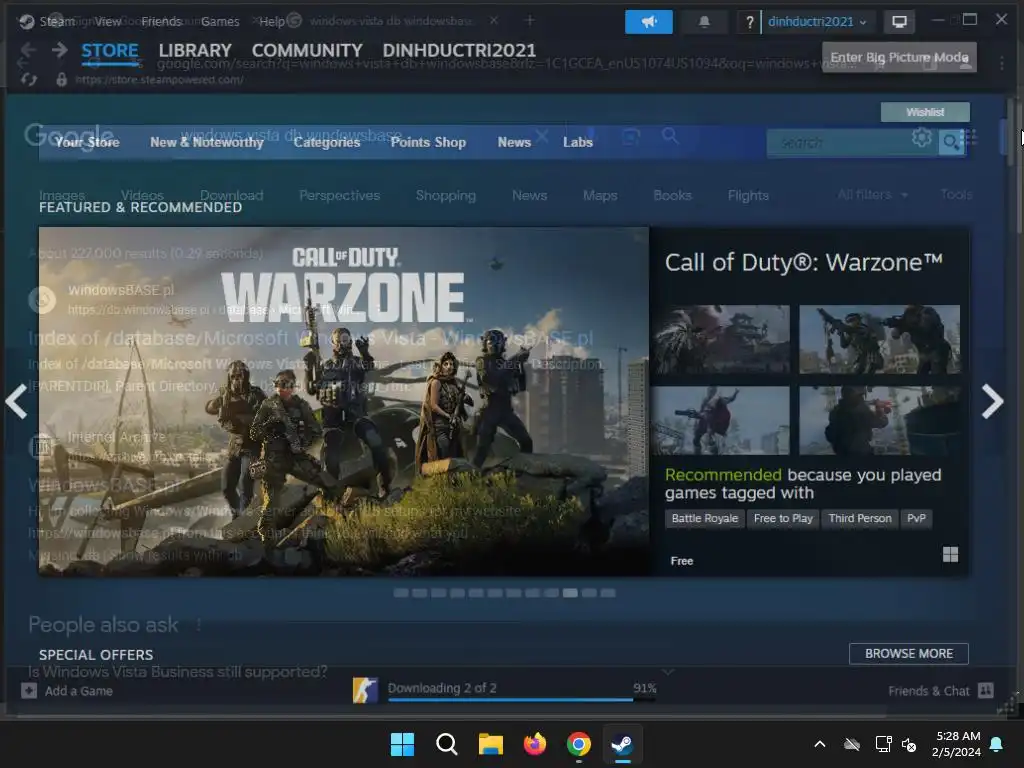Go forward using Steam's forward arrow
Screen dimensions: 1024x768
(x=59, y=50)
